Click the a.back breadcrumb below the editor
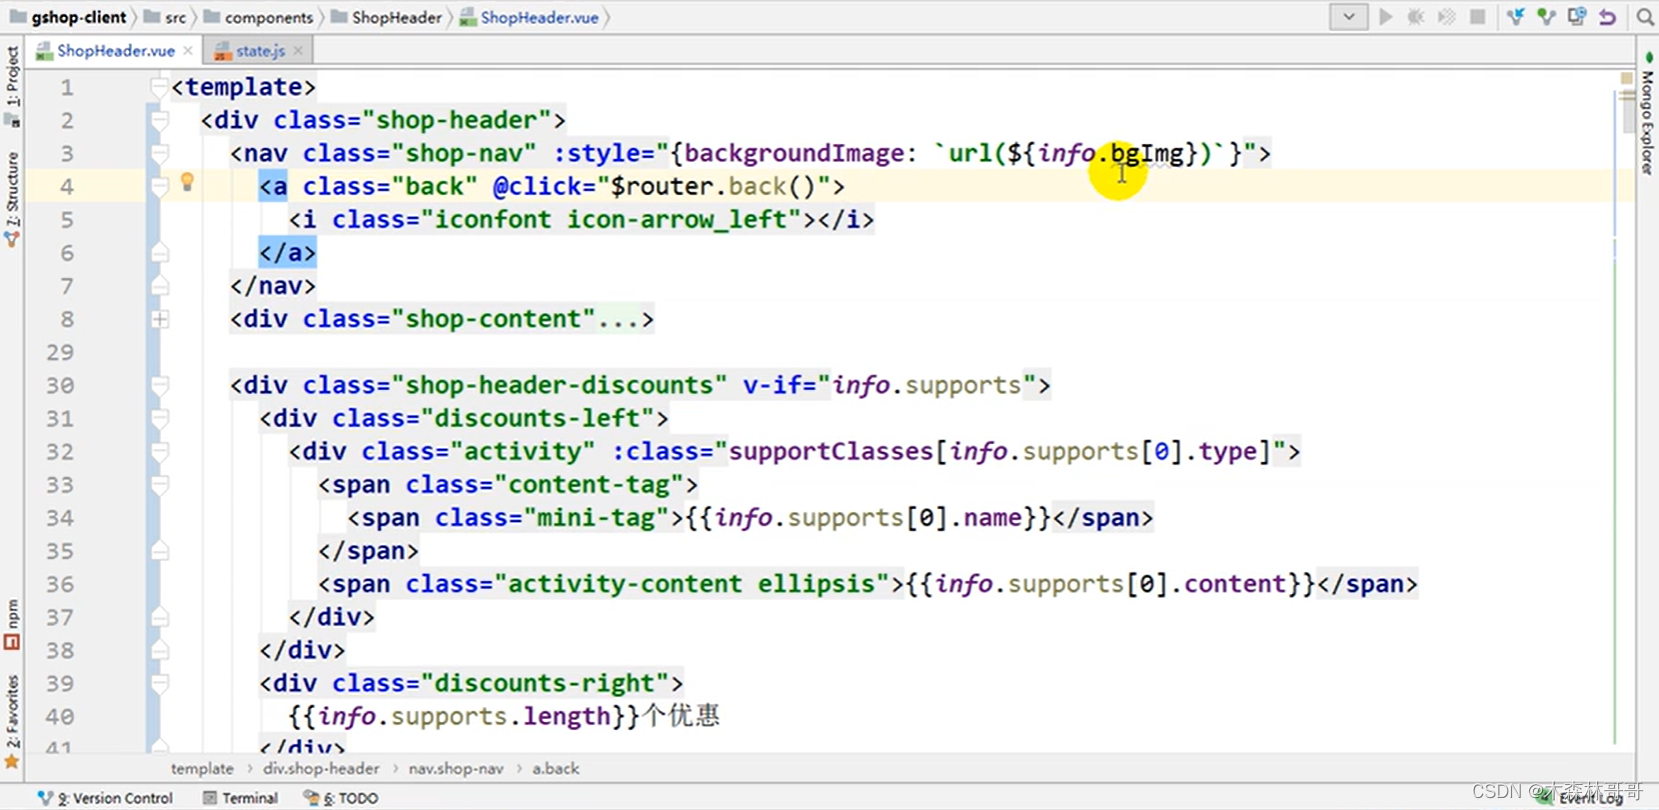Image resolution: width=1659 pixels, height=810 pixels. click(556, 768)
